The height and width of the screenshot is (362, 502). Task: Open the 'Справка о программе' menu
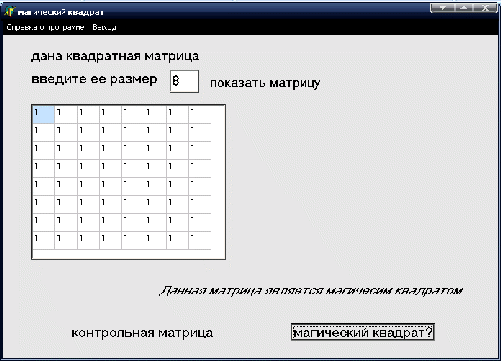(45, 27)
